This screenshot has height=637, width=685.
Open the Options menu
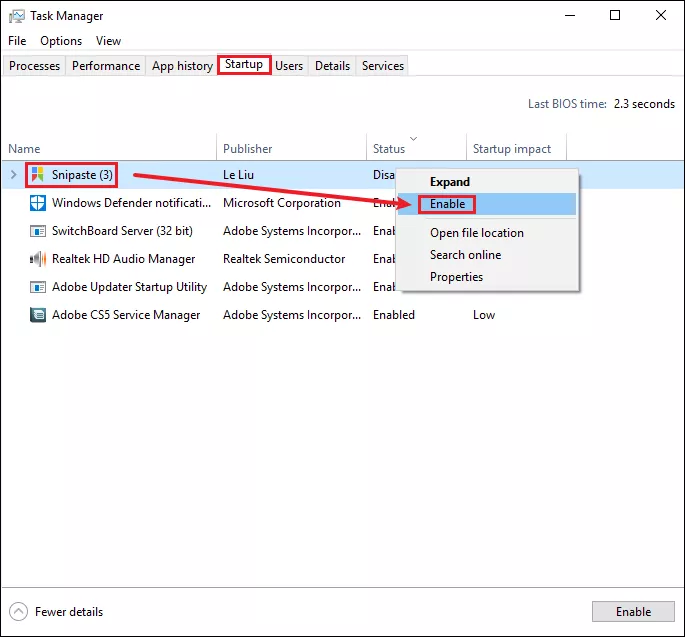click(61, 41)
